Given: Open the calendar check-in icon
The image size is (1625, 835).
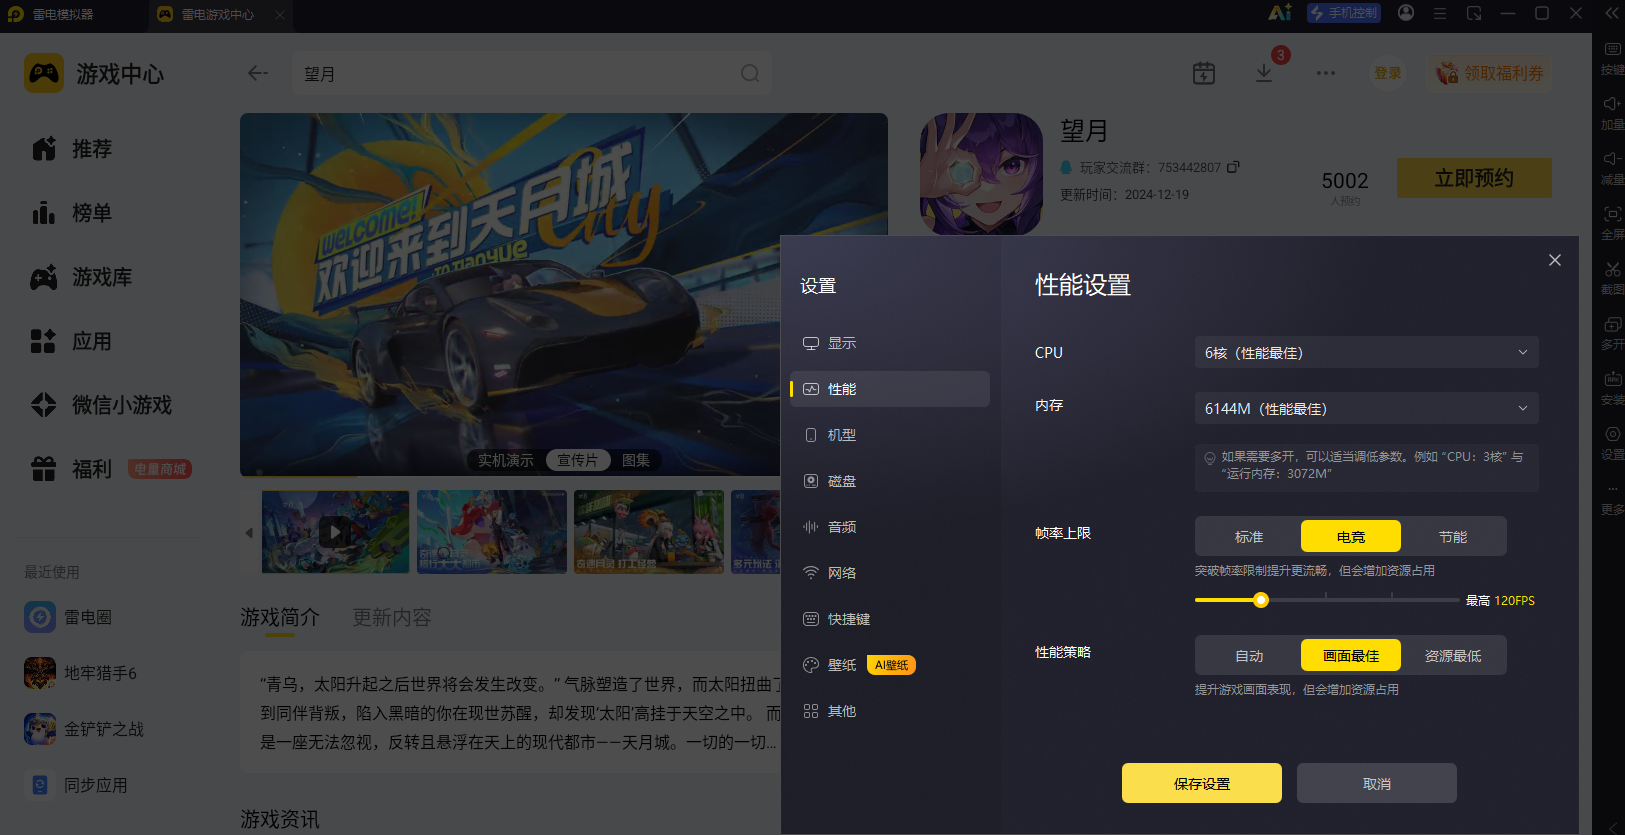Looking at the screenshot, I should 1204,73.
